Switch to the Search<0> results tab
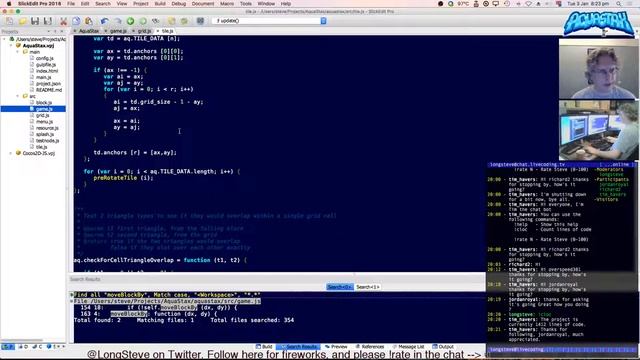This screenshot has height=360, width=640. 340,287
